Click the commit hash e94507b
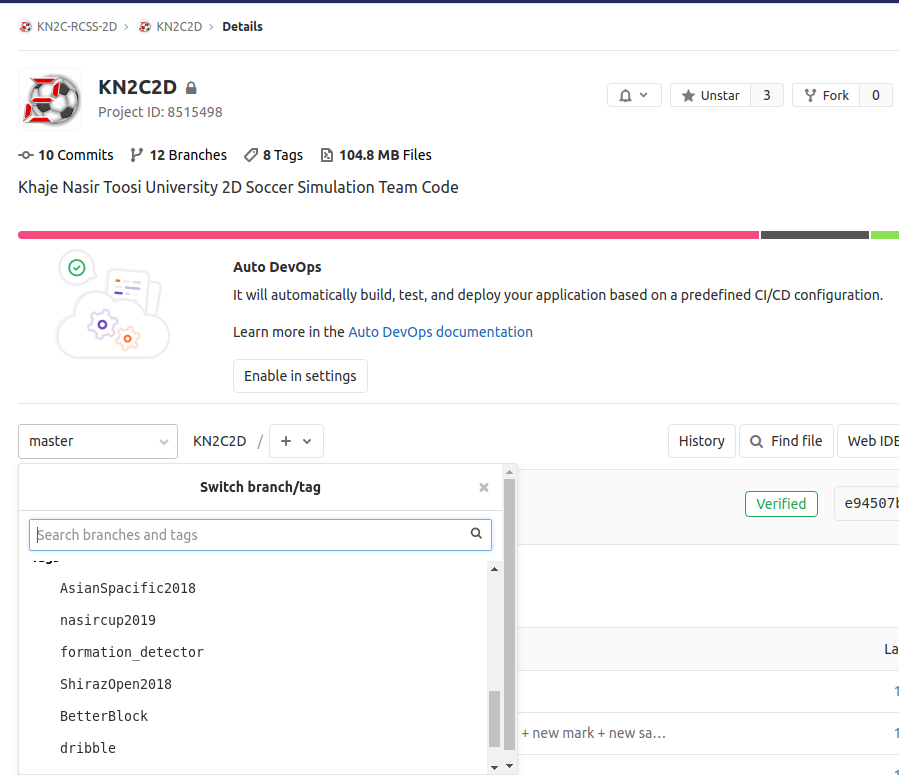899x775 pixels. [x=871, y=503]
